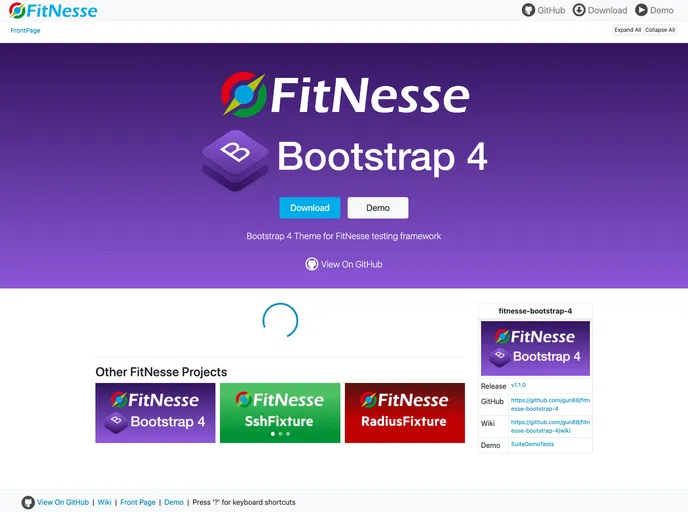Click Expand All button
This screenshot has height=512, width=688.
click(x=627, y=30)
